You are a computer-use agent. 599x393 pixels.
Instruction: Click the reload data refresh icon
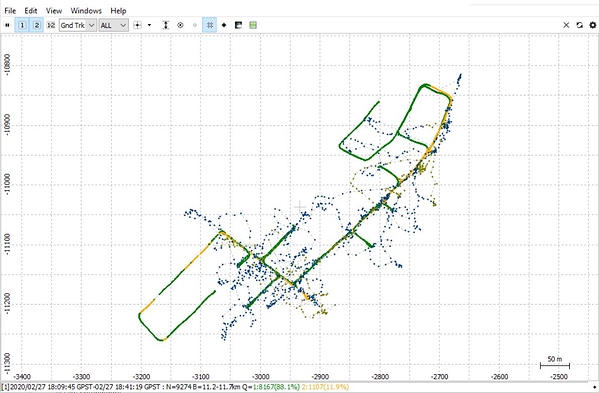pyautogui.click(x=580, y=25)
